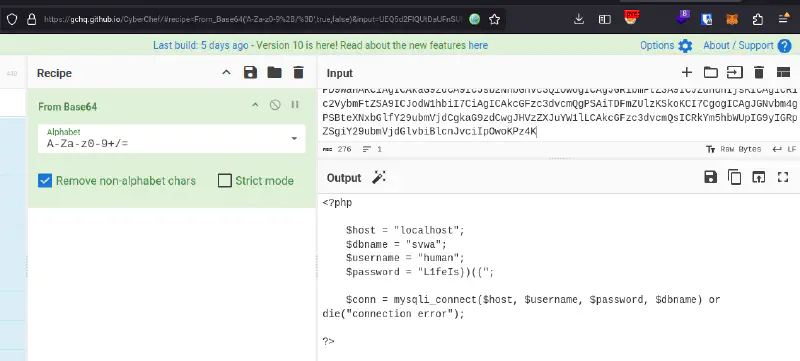
Task: Add a new input tab
Action: click(687, 72)
